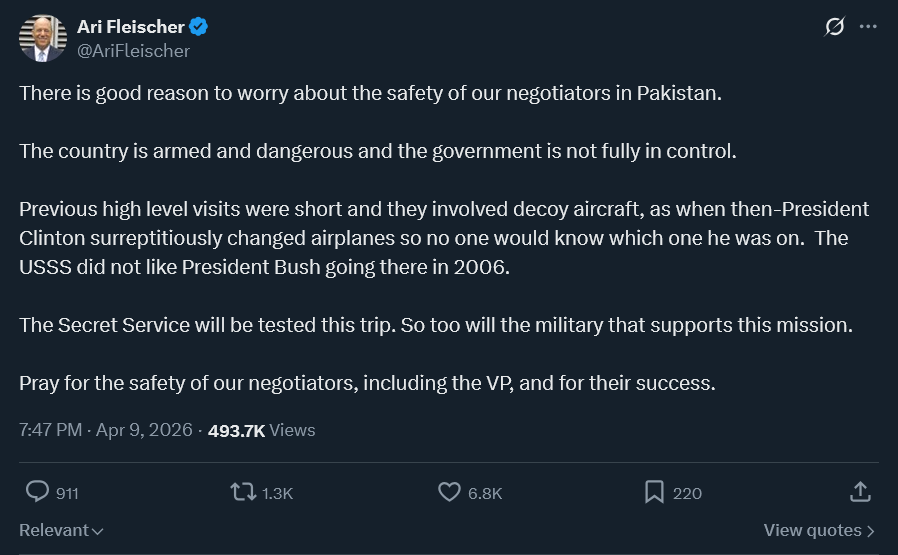The image size is (898, 555).
Task: Like the post with the heart icon
Action: pos(450,492)
